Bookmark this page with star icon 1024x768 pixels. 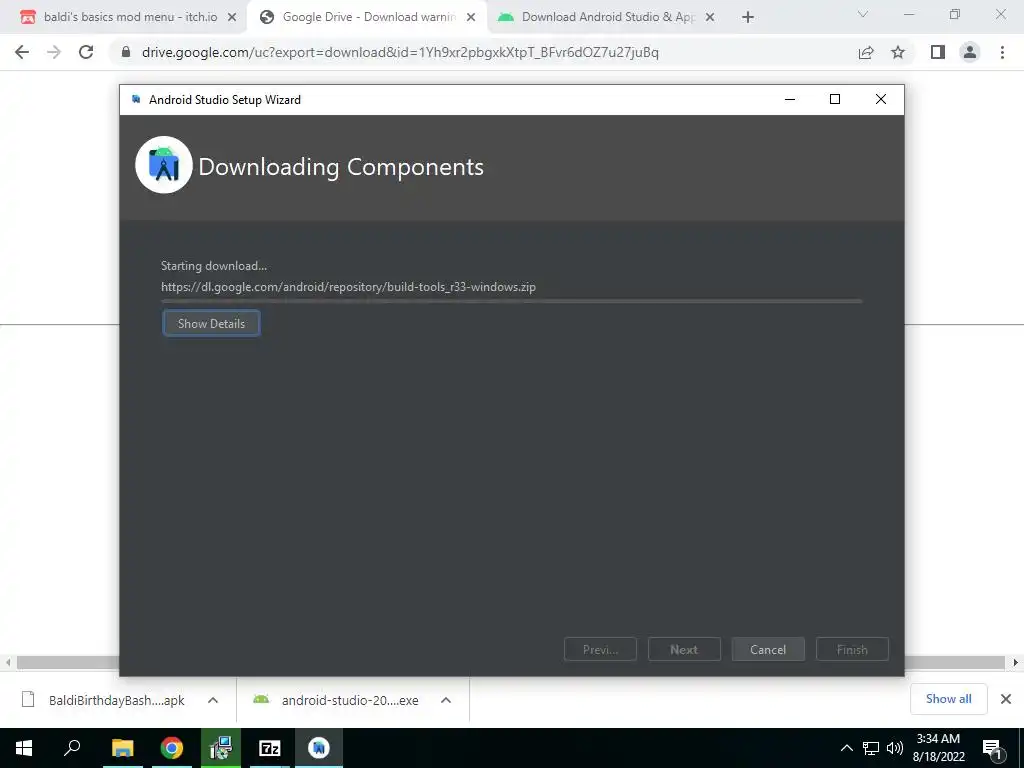pos(898,52)
